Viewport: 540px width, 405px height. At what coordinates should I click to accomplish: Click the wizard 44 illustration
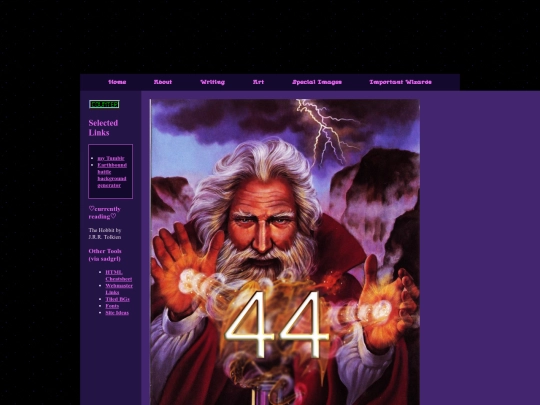click(285, 252)
